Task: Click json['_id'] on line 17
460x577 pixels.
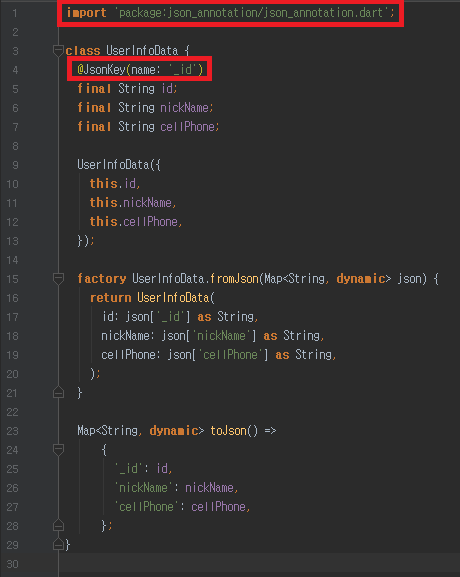Action: click(x=158, y=317)
